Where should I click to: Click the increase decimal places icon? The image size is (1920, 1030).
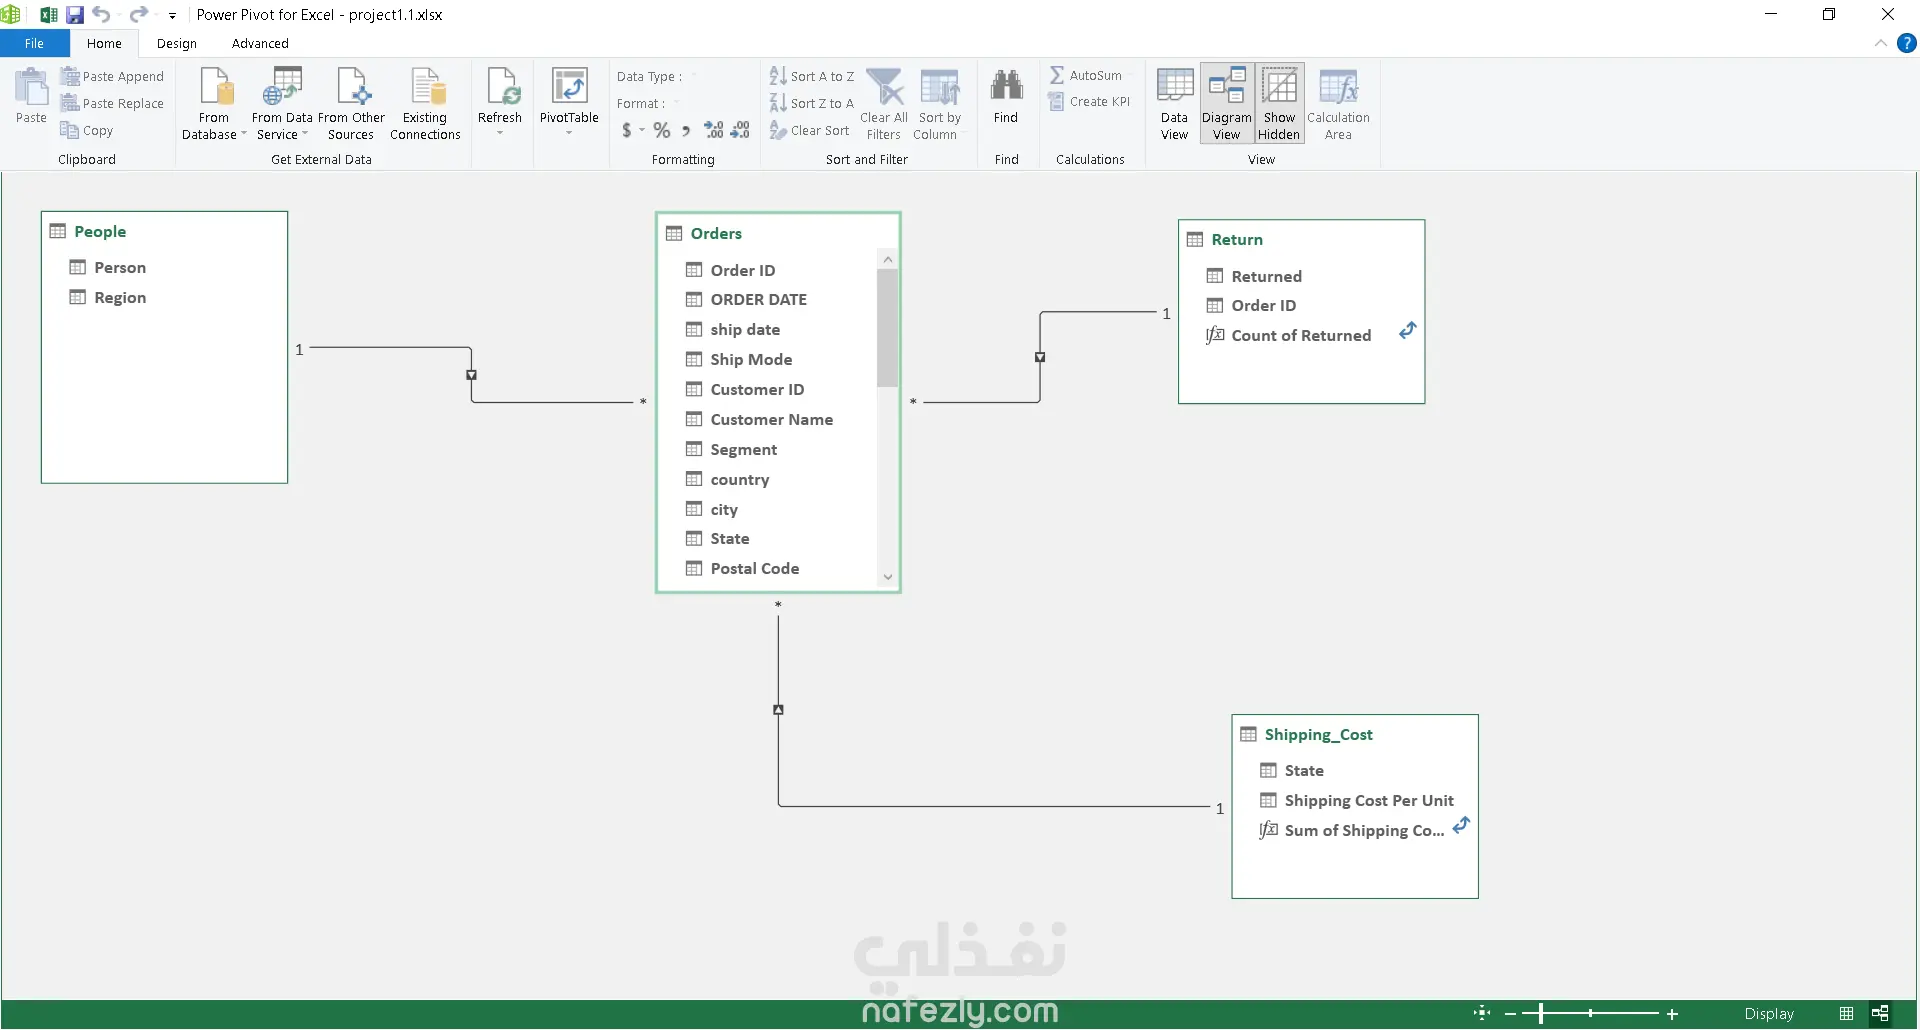pos(714,130)
